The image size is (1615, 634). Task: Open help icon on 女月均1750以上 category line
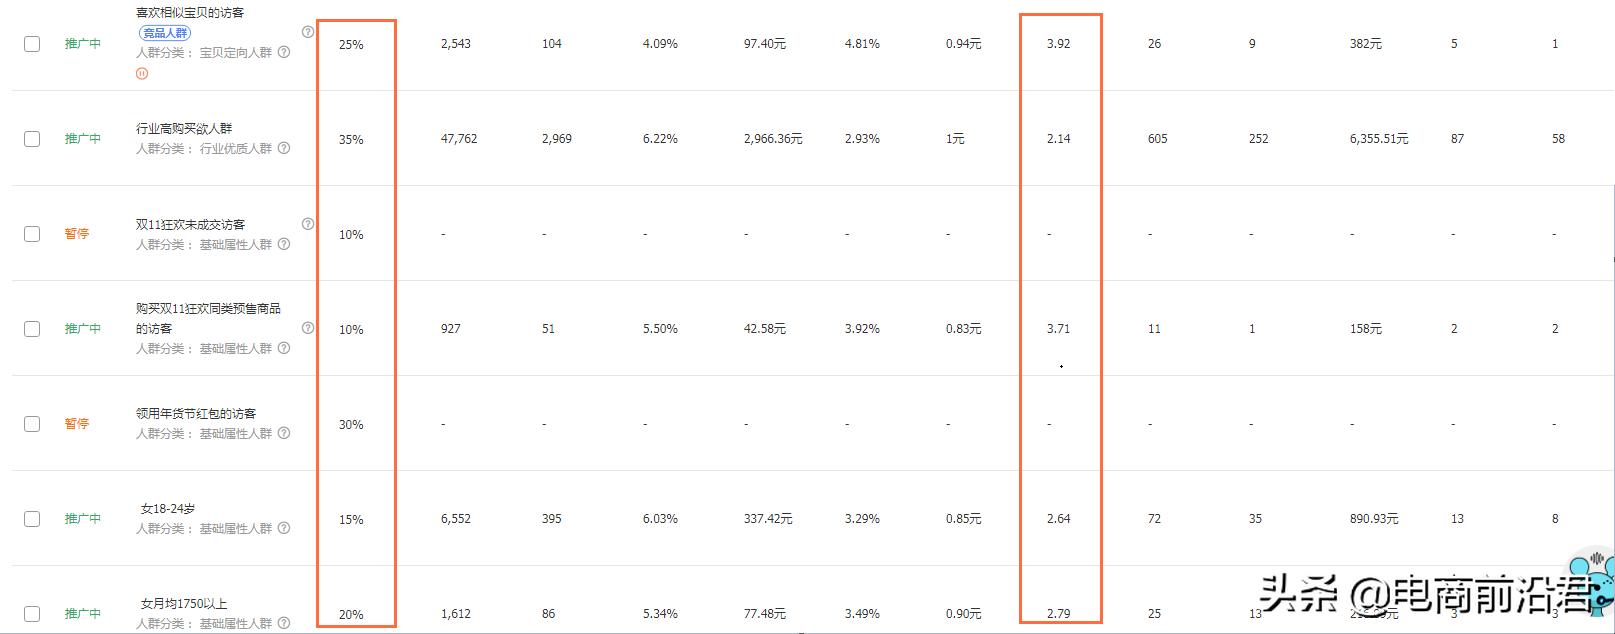[x=284, y=623]
